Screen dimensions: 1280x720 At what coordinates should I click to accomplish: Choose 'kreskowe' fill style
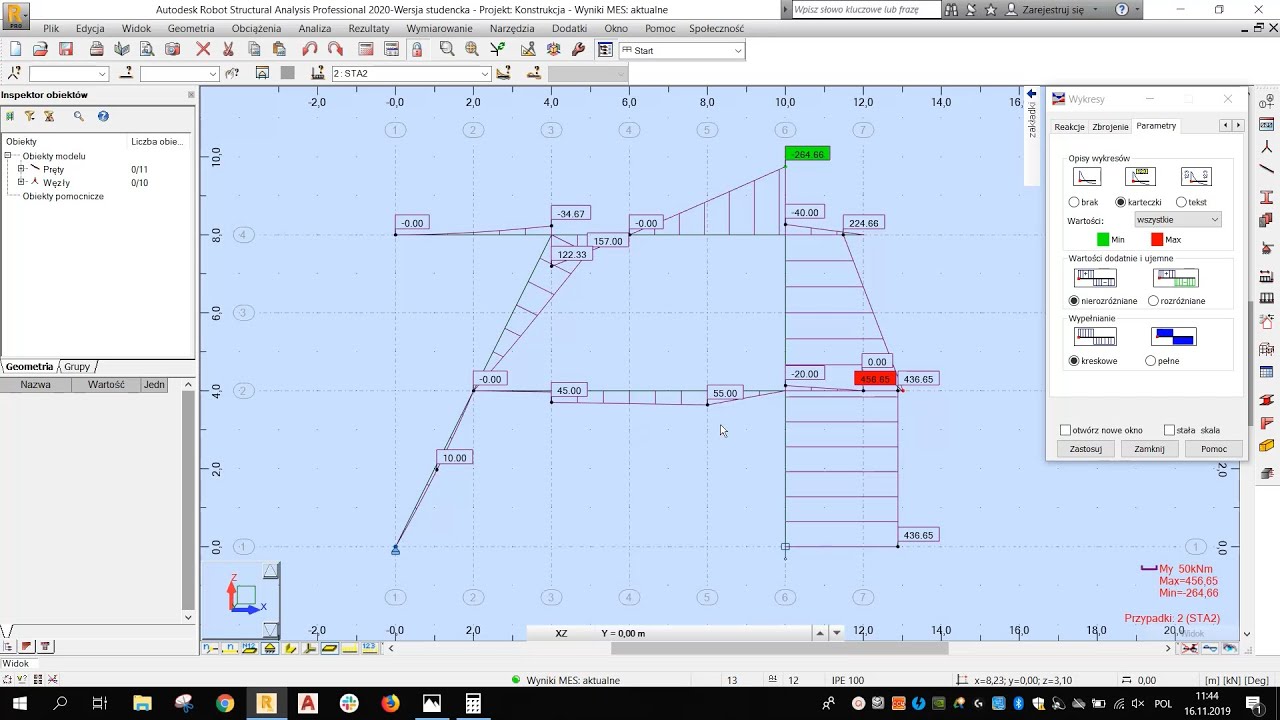click(1093, 361)
